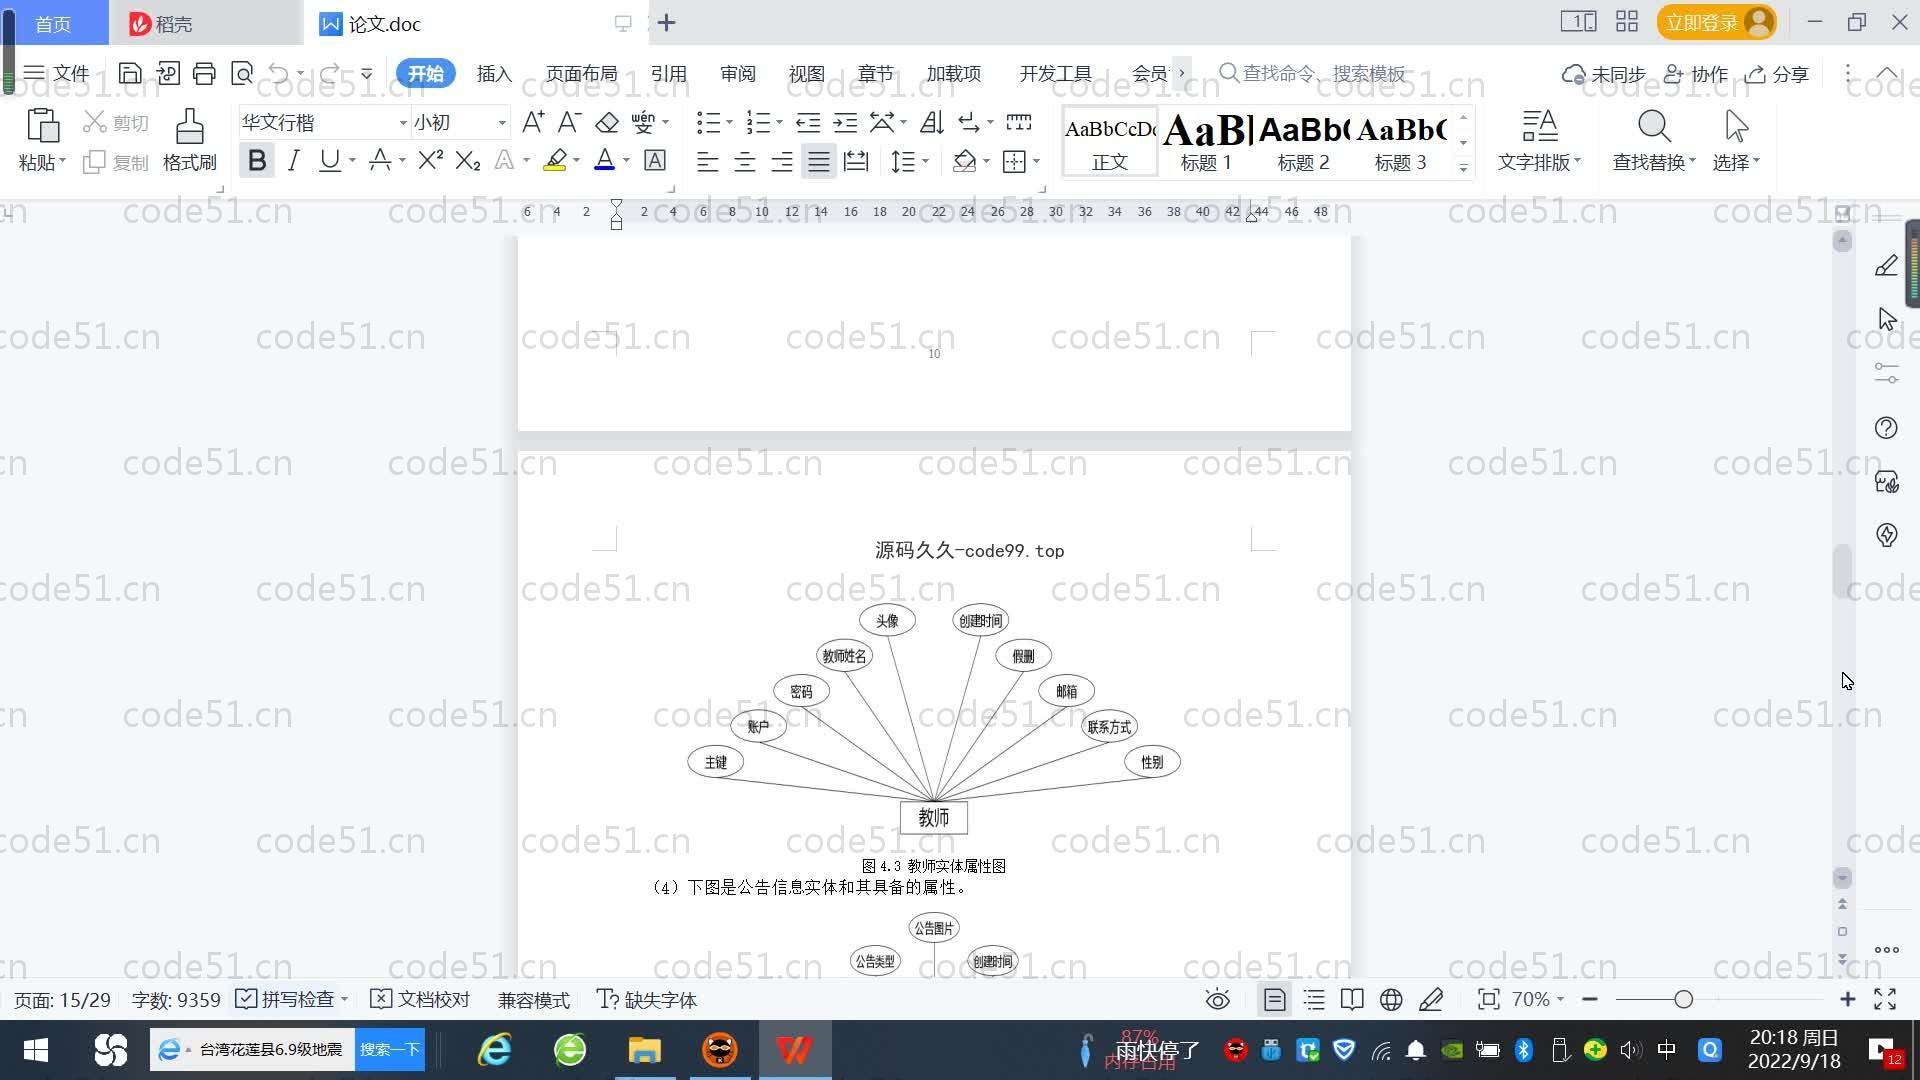Toggle page layout view button
1920x1080 pixels.
1274,999
